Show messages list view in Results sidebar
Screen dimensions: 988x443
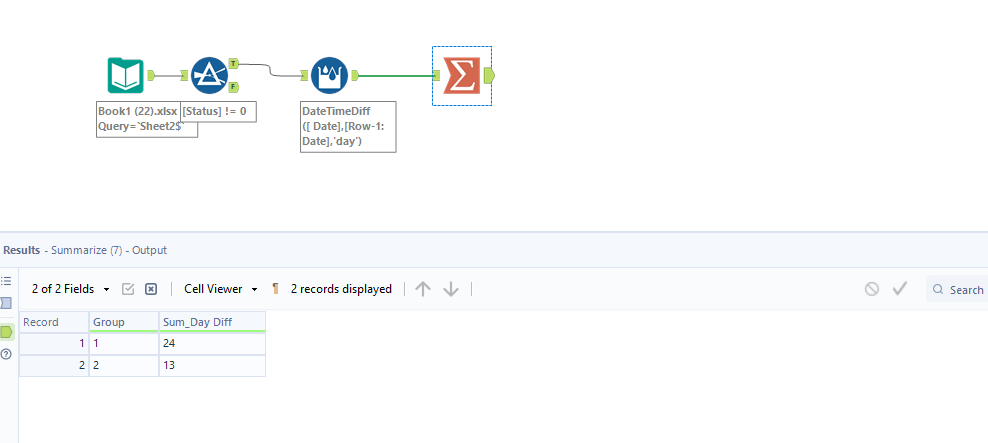tap(6, 281)
